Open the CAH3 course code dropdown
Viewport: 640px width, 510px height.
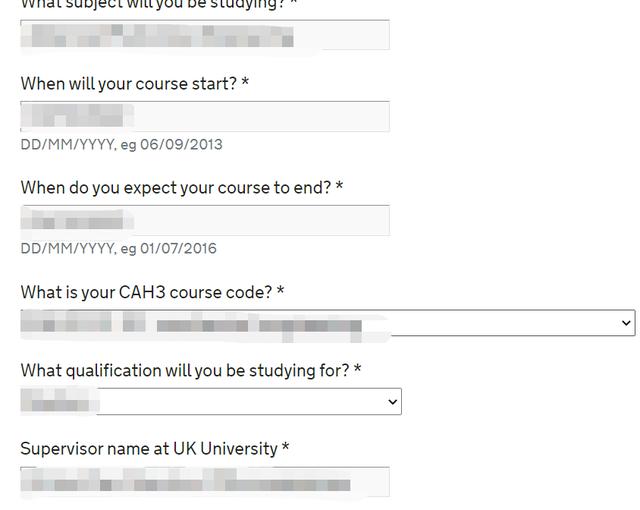click(327, 323)
